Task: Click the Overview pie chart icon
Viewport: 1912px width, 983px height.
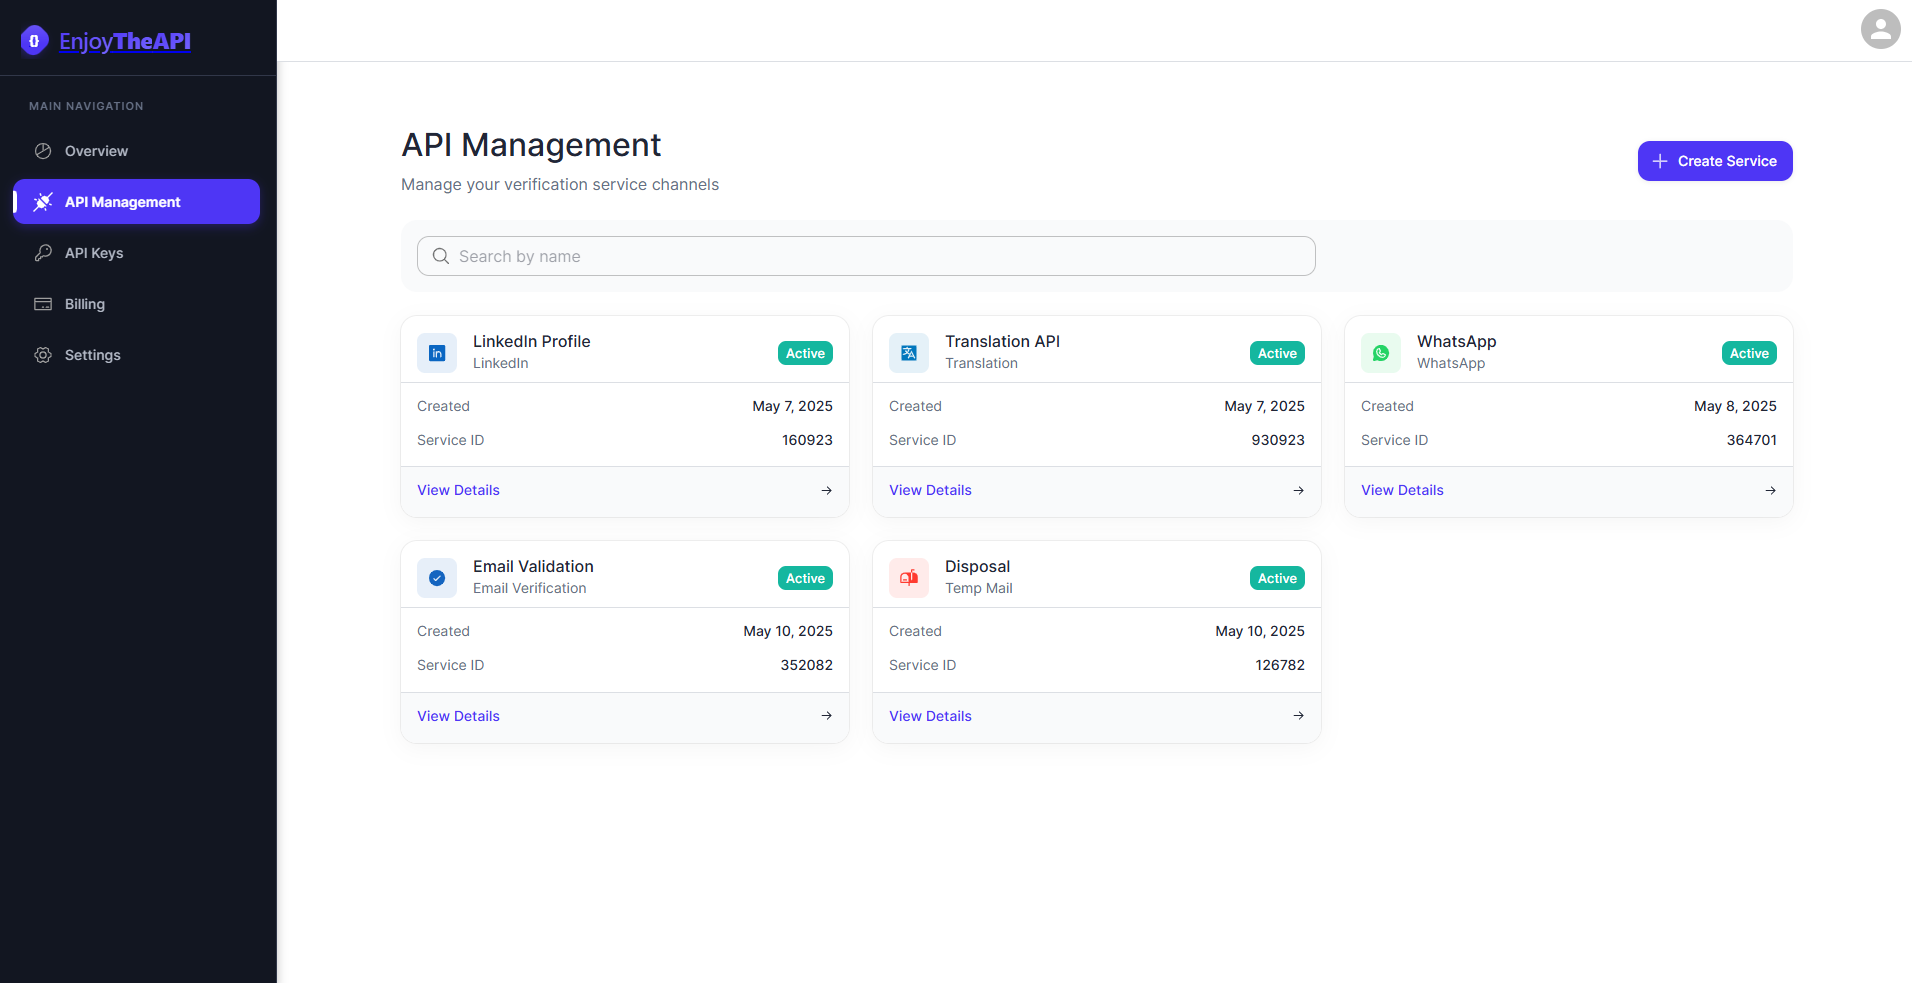Action: point(43,151)
